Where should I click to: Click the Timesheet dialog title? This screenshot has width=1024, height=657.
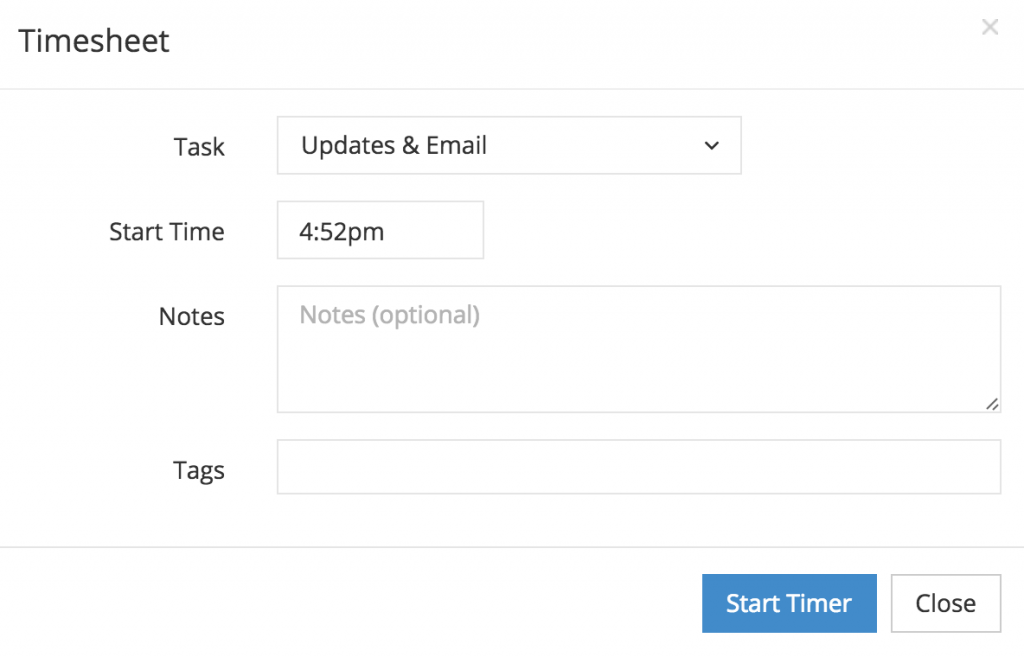[x=93, y=41]
